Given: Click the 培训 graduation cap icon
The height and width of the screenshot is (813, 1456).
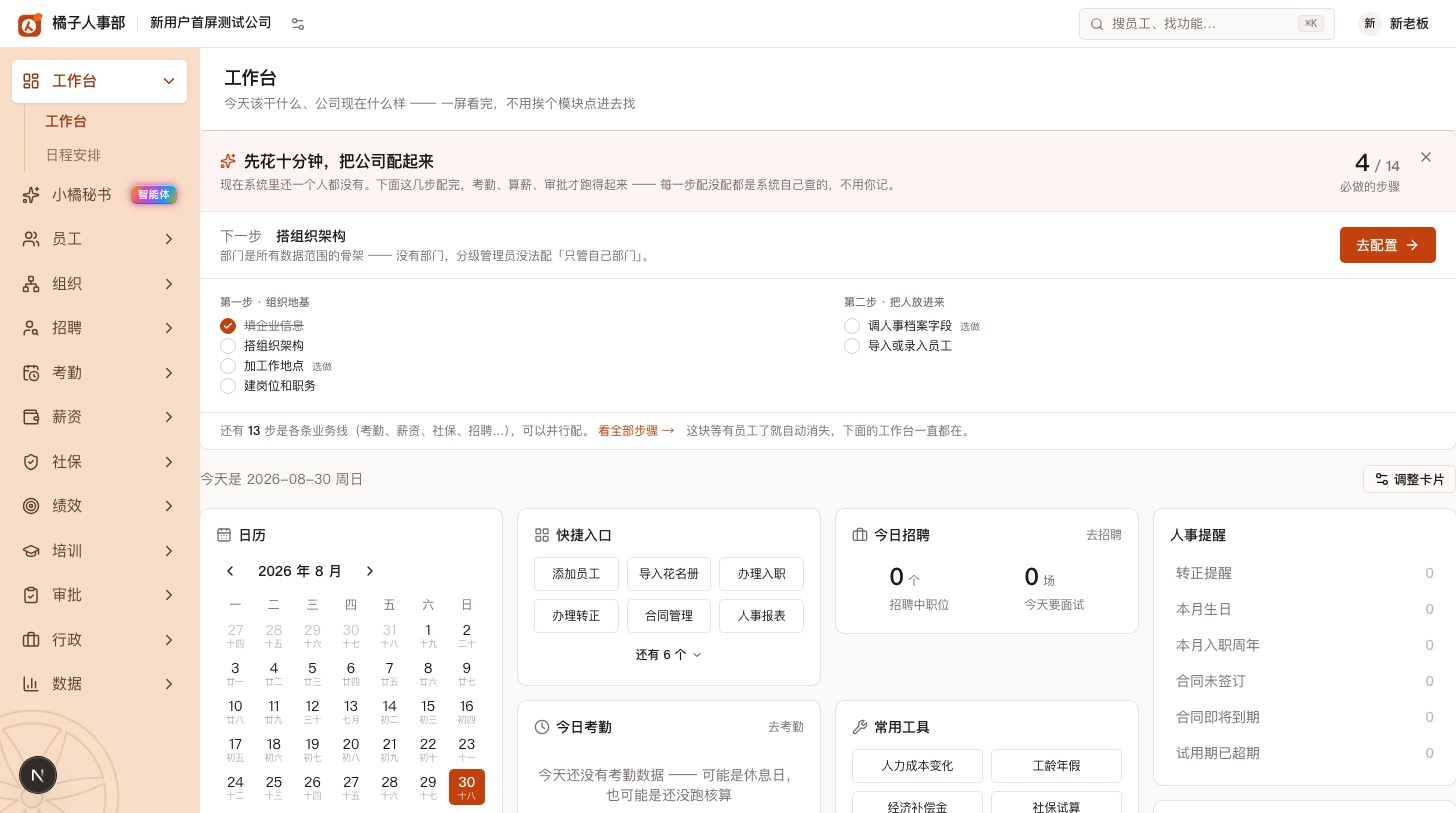Looking at the screenshot, I should 31,551.
